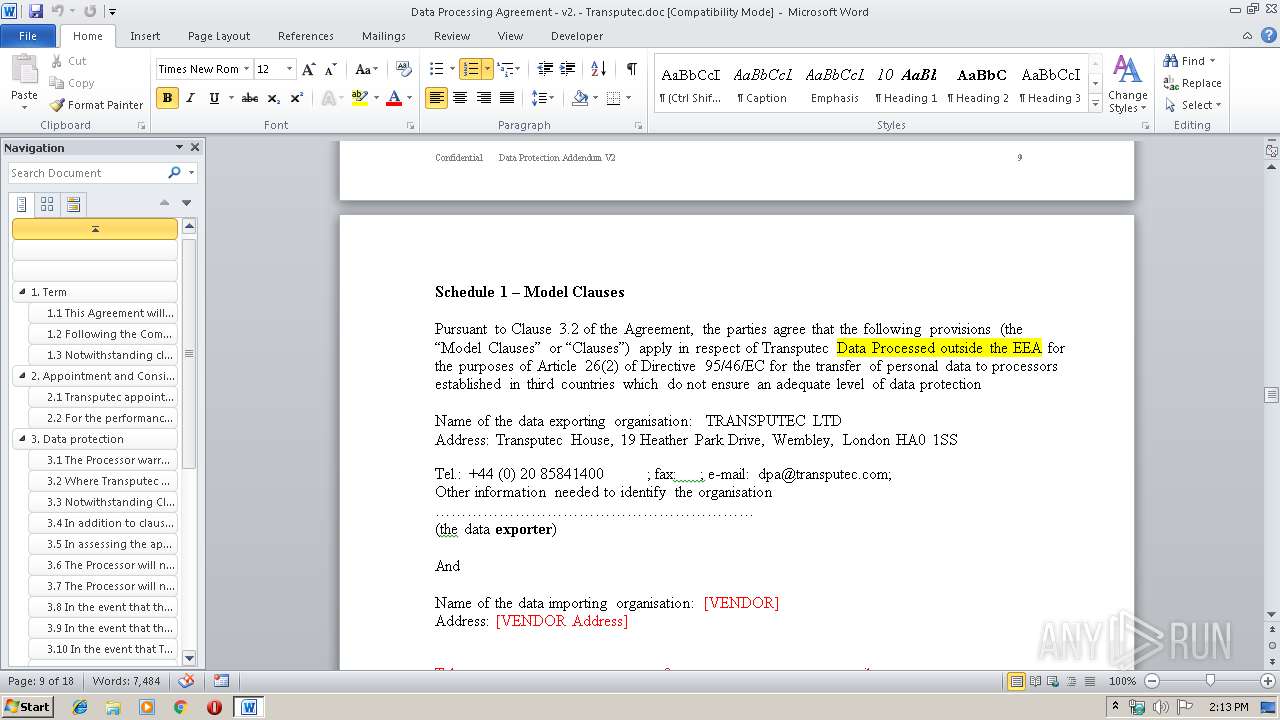Viewport: 1280px width, 720px height.
Task: Open Windows Start menu
Action: click(27, 706)
